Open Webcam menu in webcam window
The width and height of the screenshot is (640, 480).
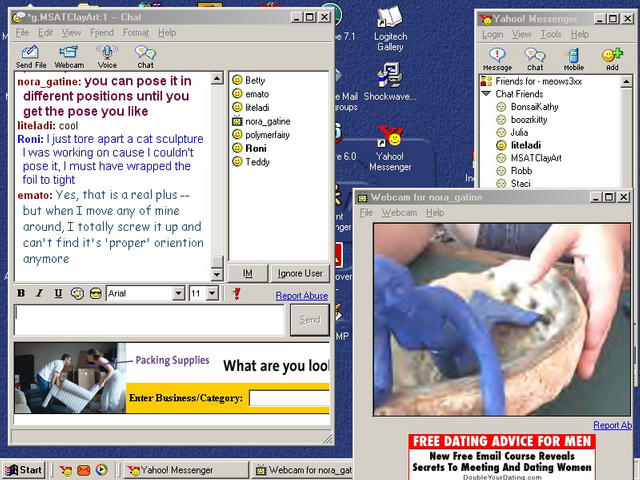399,213
